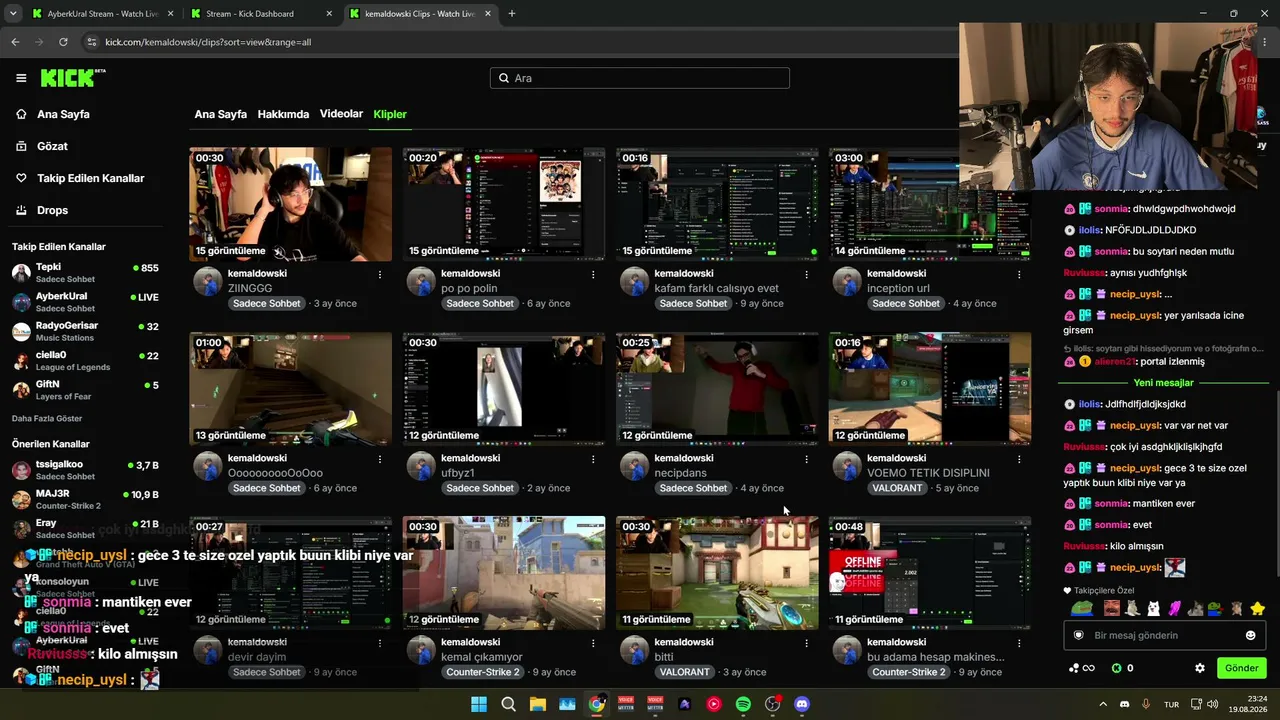This screenshot has width=1280, height=720.
Task: Open Spotify from the taskbar
Action: [743, 704]
